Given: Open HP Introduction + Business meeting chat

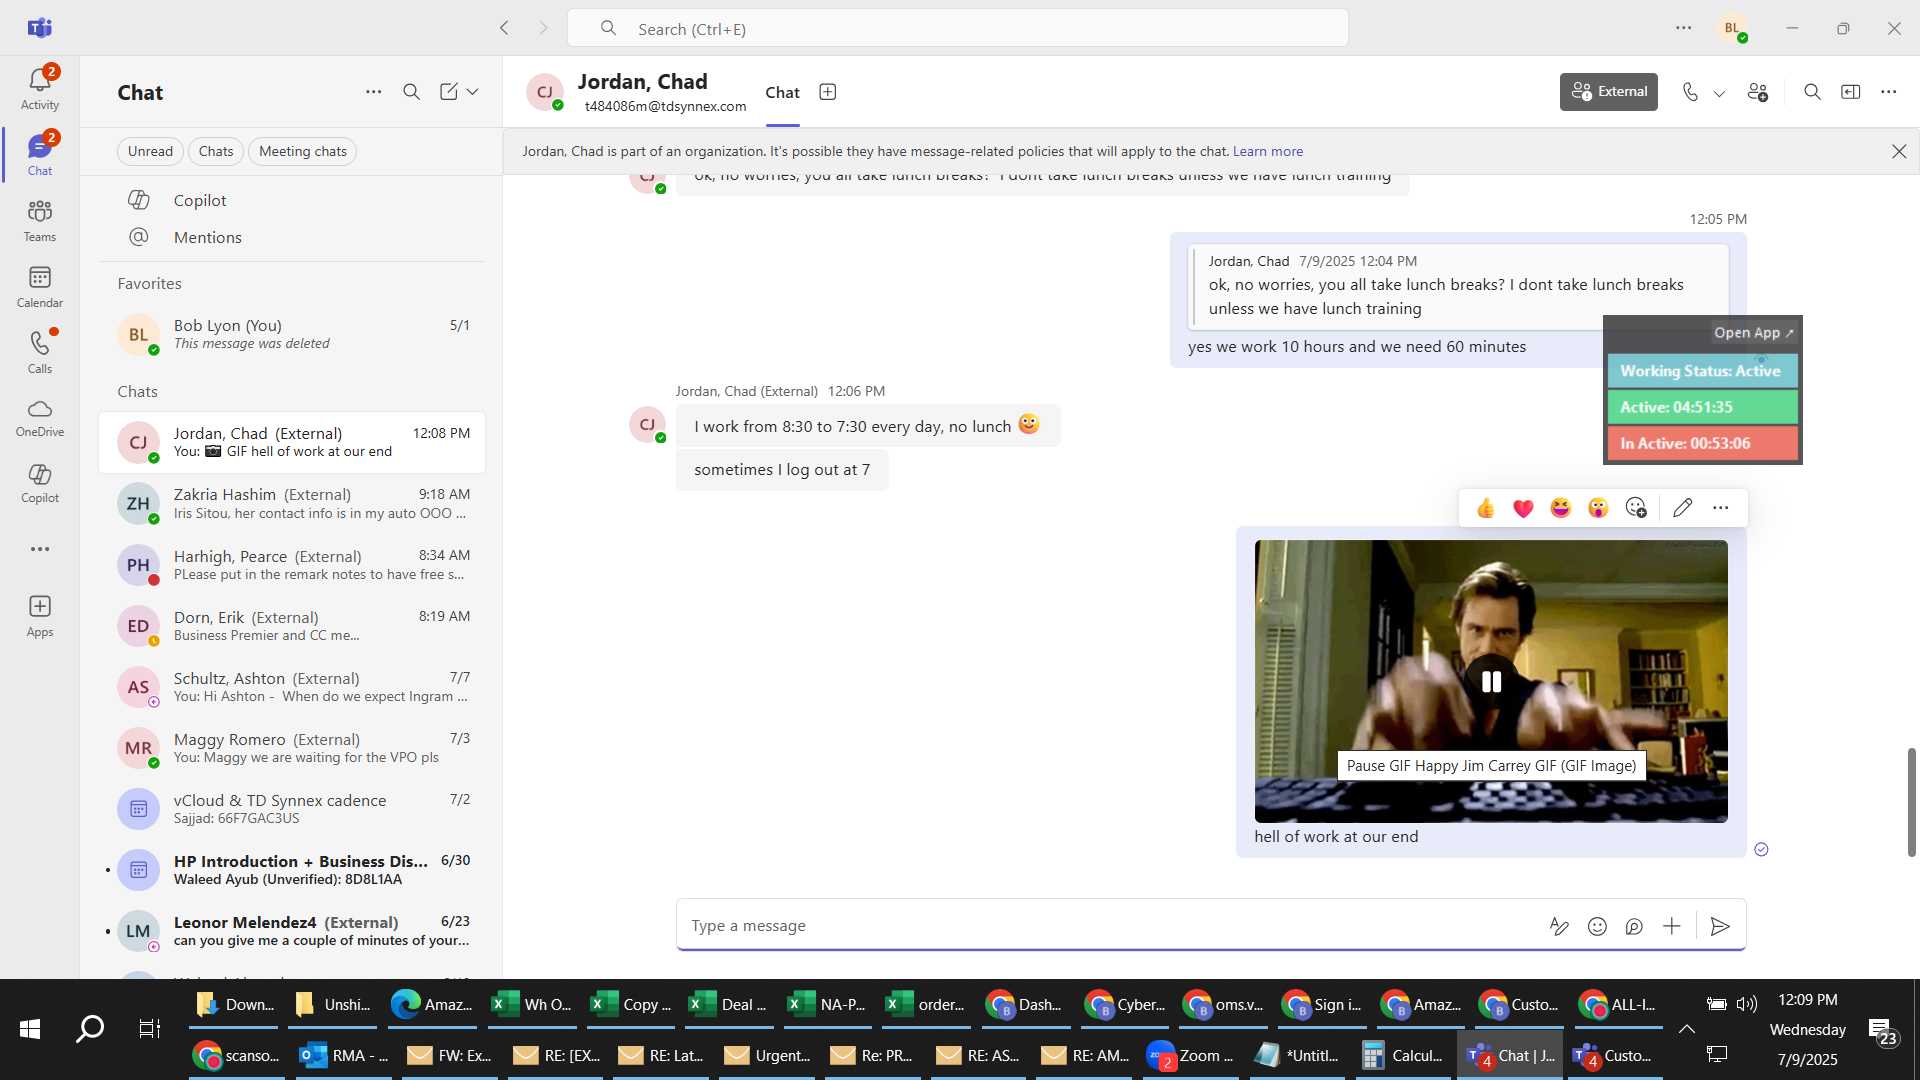Looking at the screenshot, I should [292, 870].
